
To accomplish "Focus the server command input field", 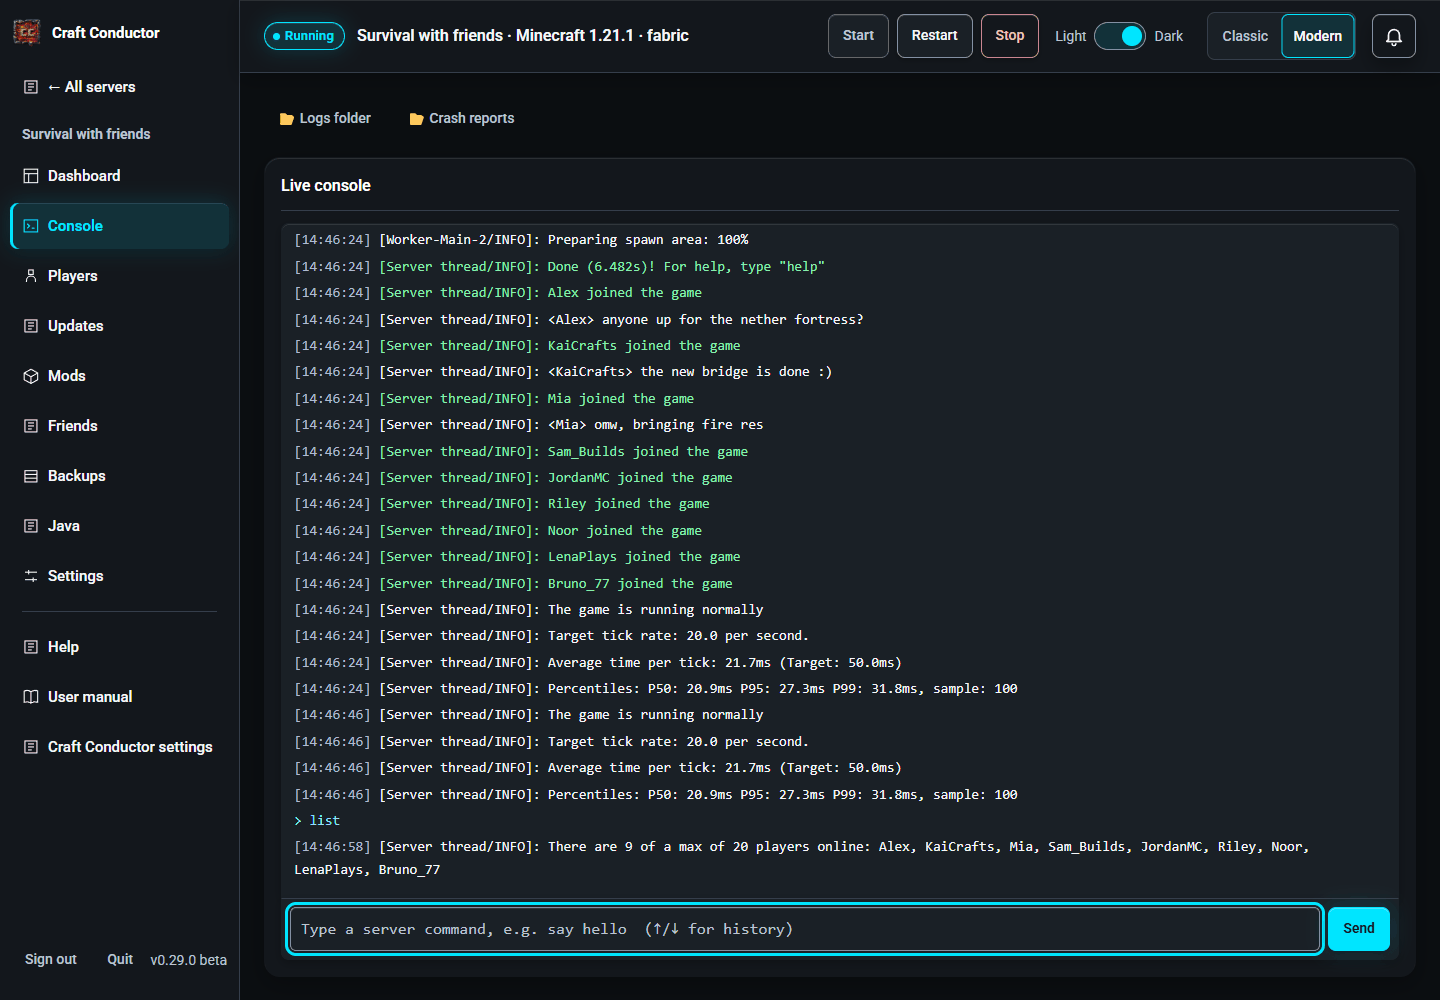I will pyautogui.click(x=805, y=929).
